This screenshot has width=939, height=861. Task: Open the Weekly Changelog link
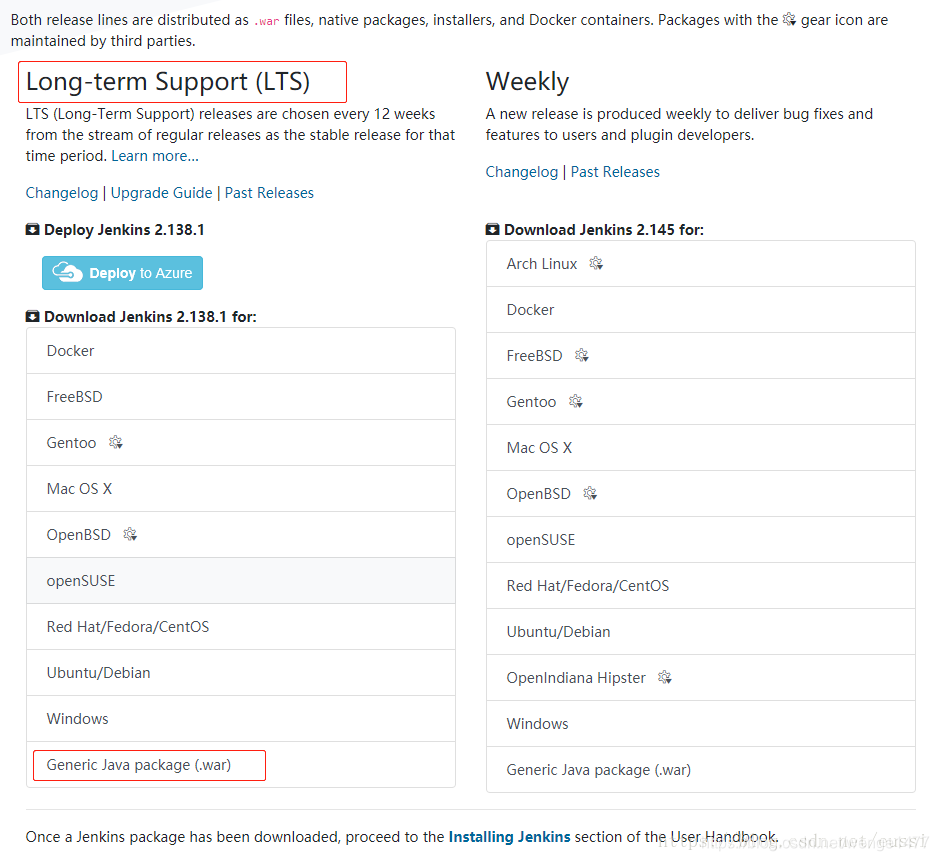point(522,172)
